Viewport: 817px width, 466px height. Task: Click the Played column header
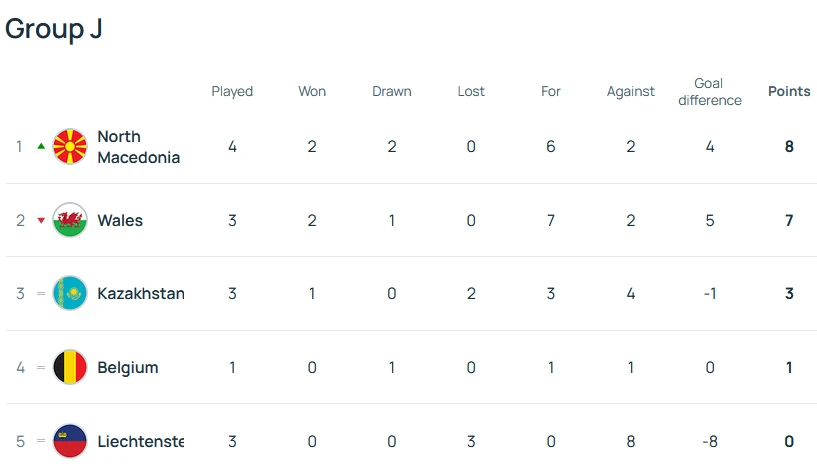232,91
